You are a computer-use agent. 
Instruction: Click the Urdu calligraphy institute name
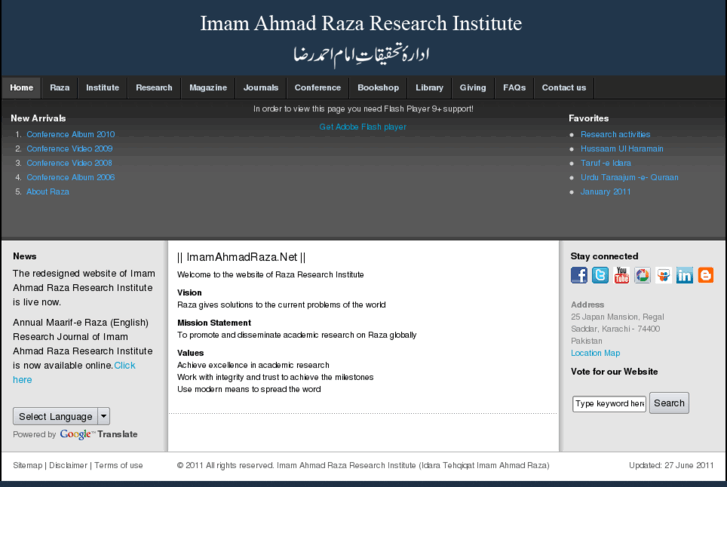(x=361, y=56)
